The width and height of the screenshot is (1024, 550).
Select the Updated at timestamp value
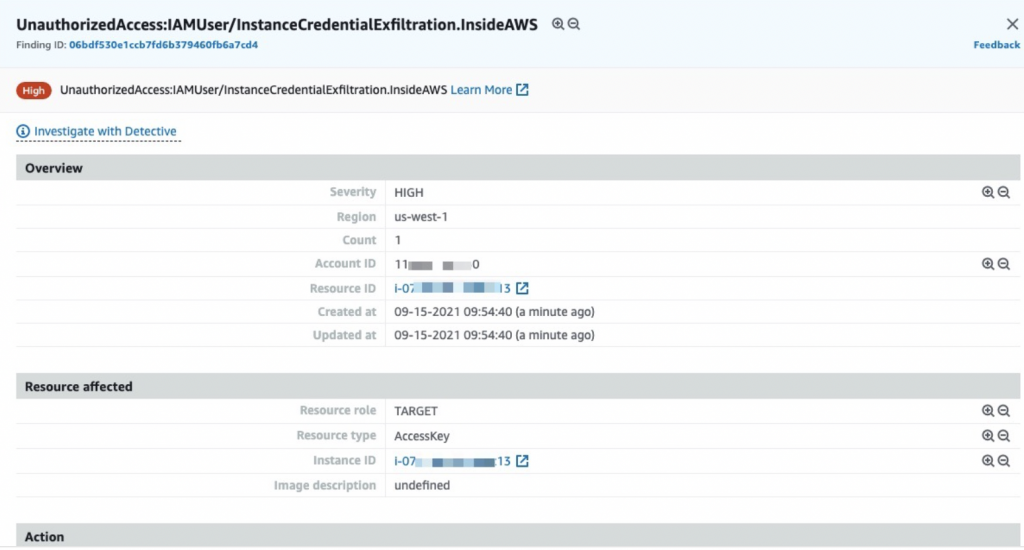pos(494,335)
